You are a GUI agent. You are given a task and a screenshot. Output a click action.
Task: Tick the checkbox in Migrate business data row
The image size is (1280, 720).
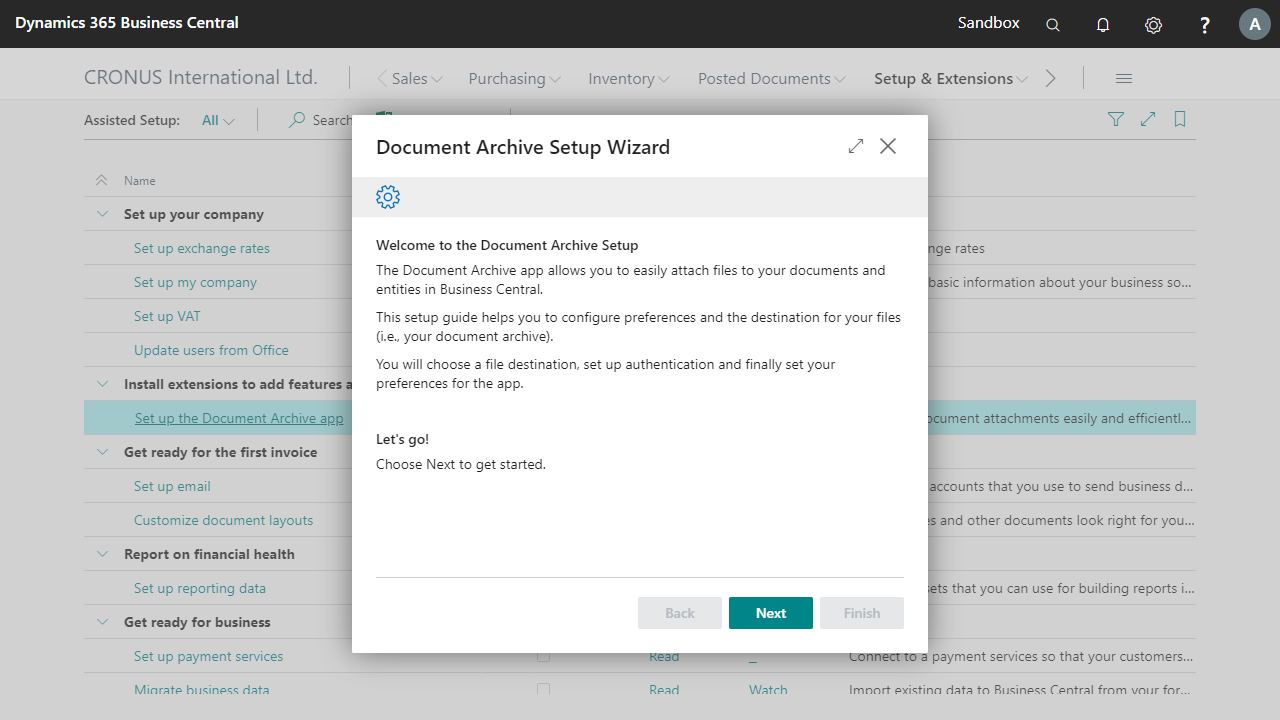coord(543,690)
